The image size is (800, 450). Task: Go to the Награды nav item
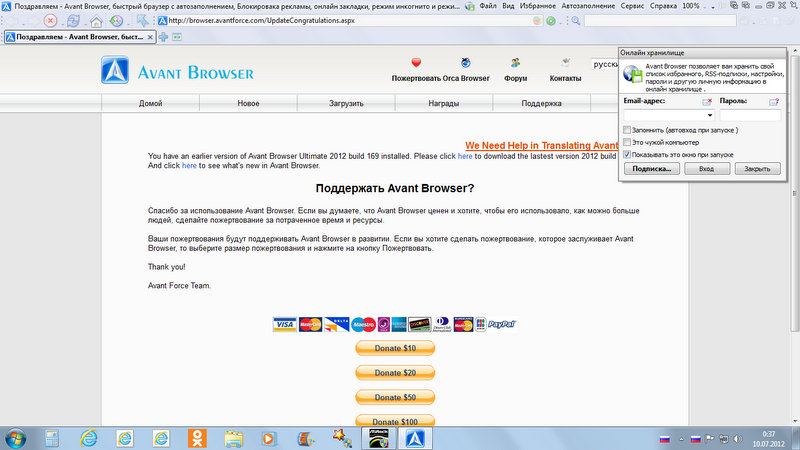tap(444, 103)
